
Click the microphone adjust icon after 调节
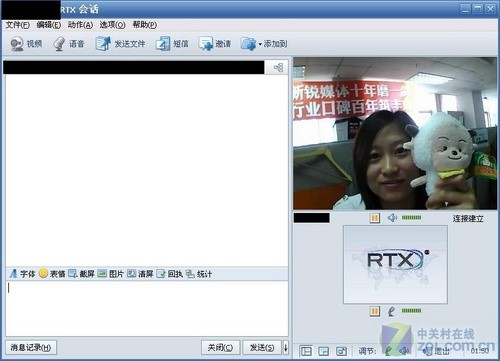tap(388, 351)
